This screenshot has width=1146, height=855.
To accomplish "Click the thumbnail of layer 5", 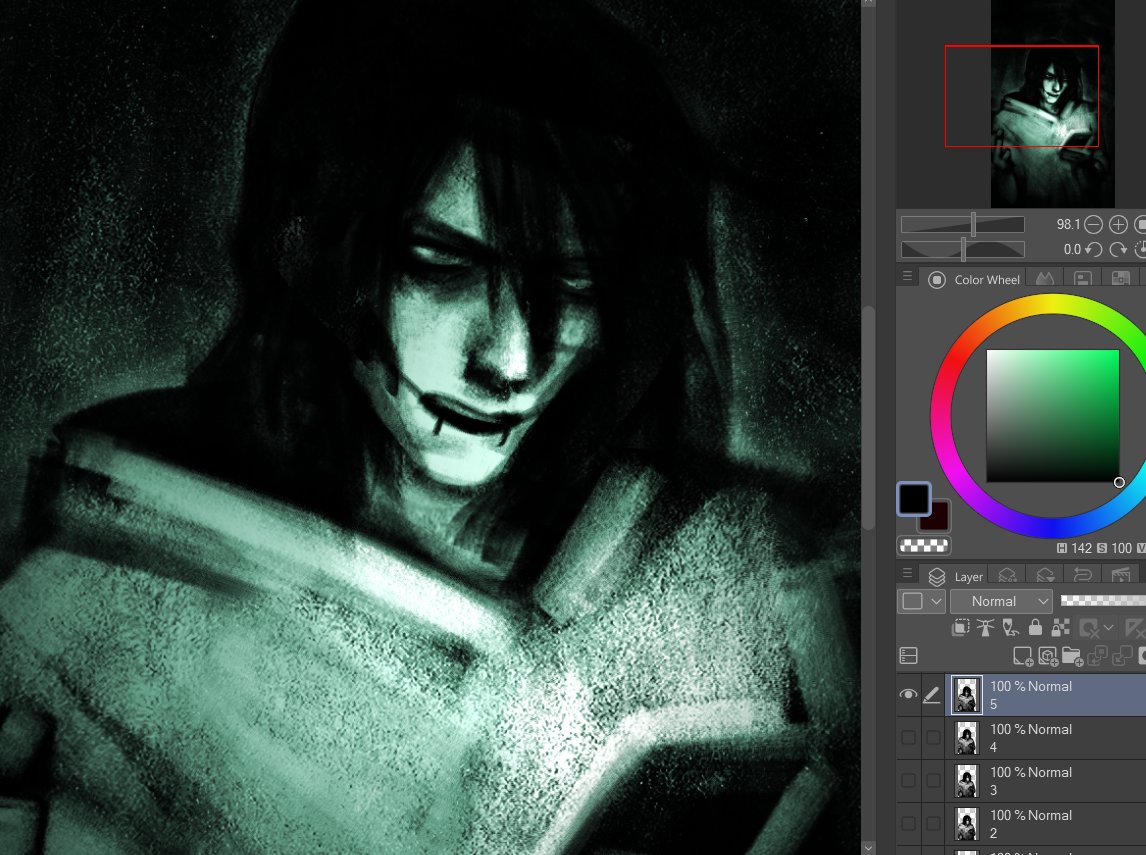I will [967, 694].
